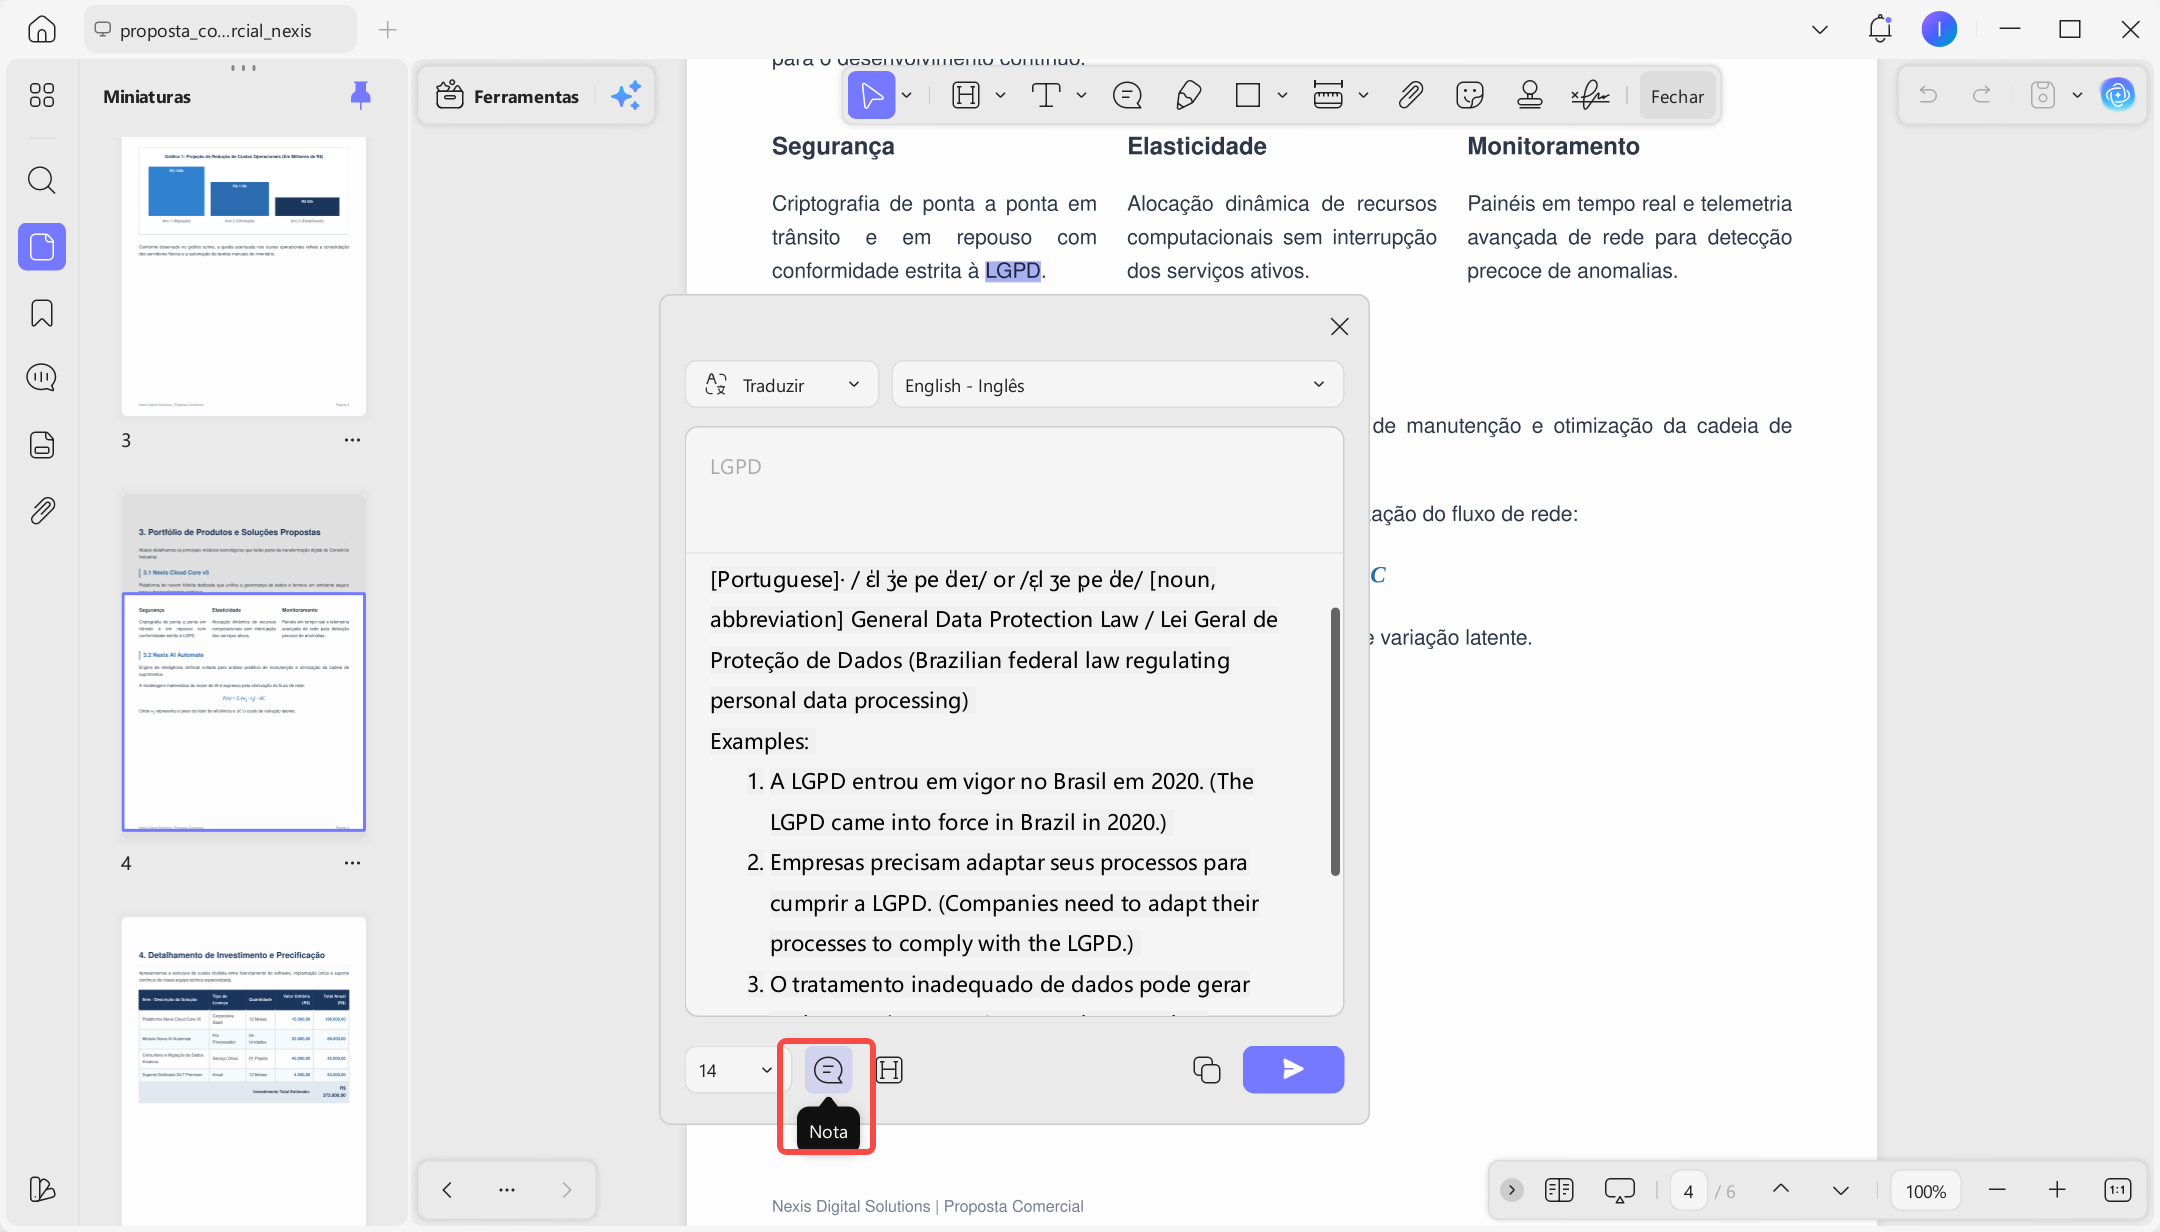
Task: Select the measurement ruler tool
Action: coord(1328,96)
